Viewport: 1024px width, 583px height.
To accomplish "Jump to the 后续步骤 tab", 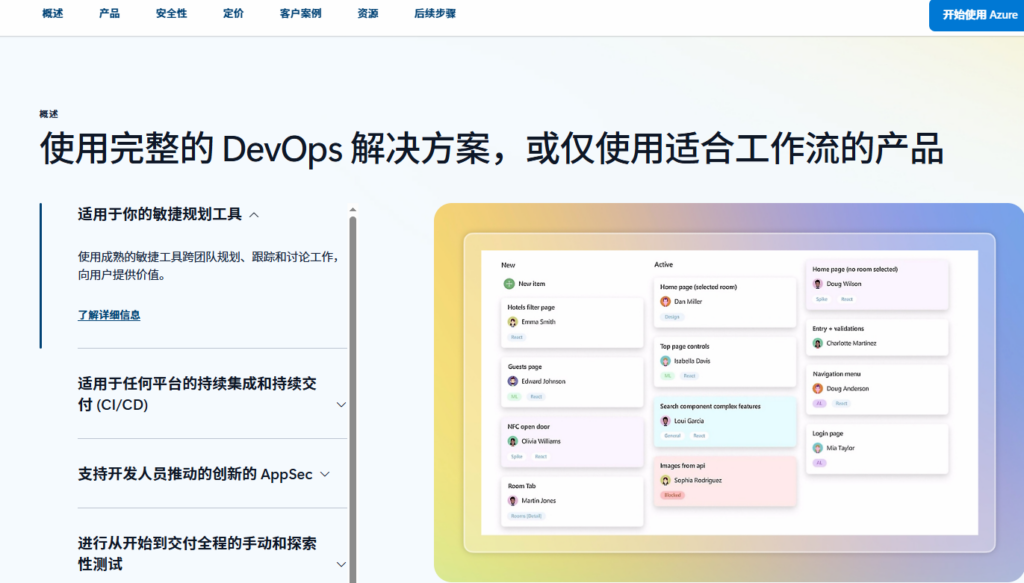I will (x=435, y=13).
